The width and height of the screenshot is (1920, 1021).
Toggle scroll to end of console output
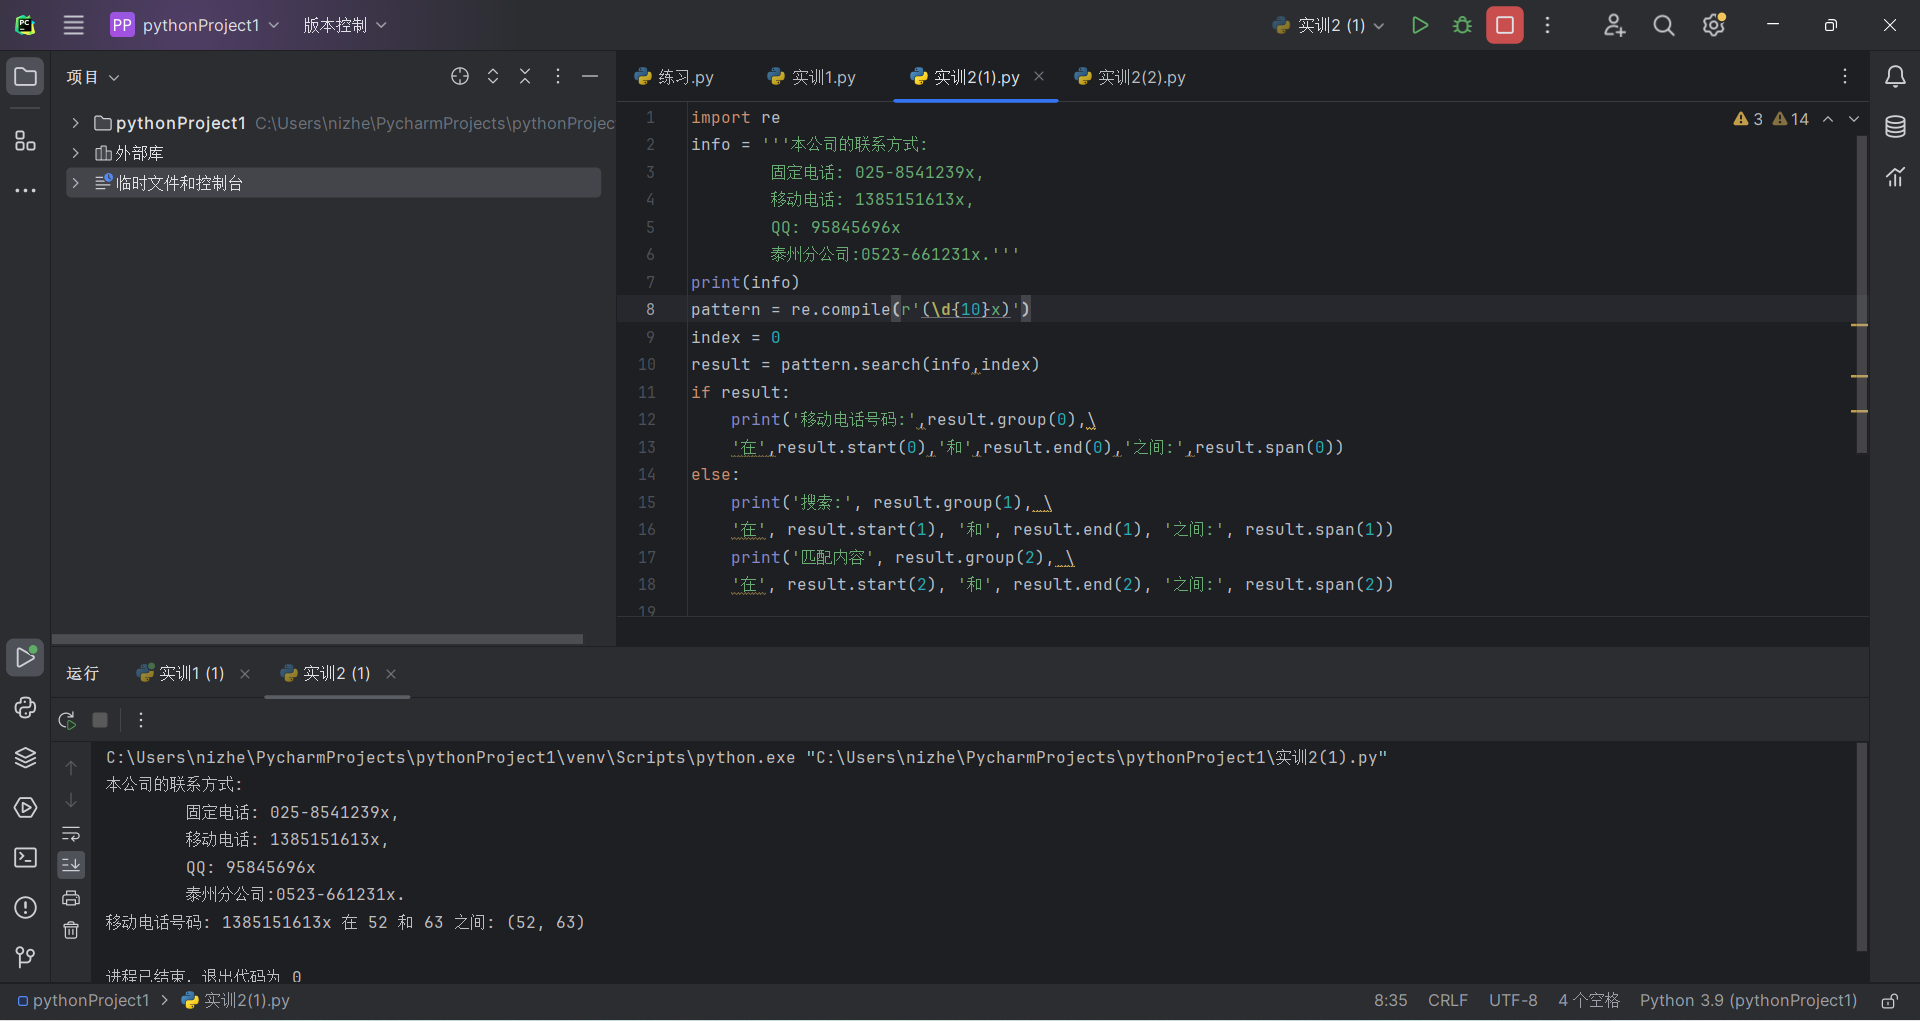pos(71,864)
